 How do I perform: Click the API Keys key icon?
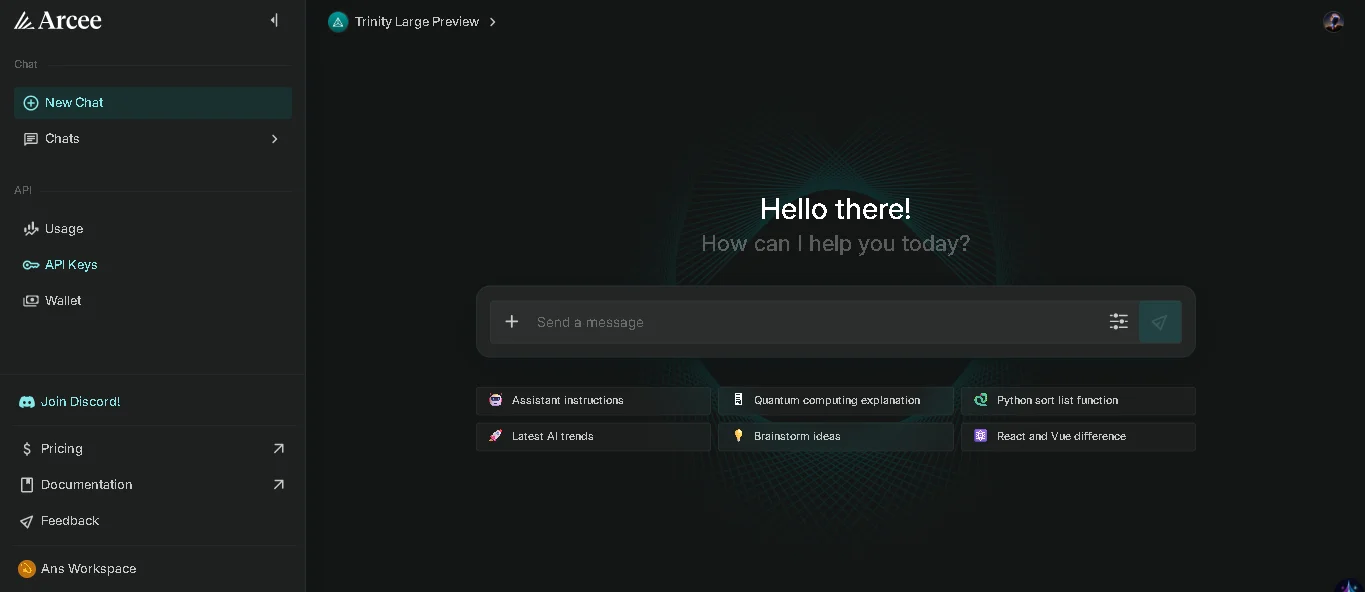31,265
